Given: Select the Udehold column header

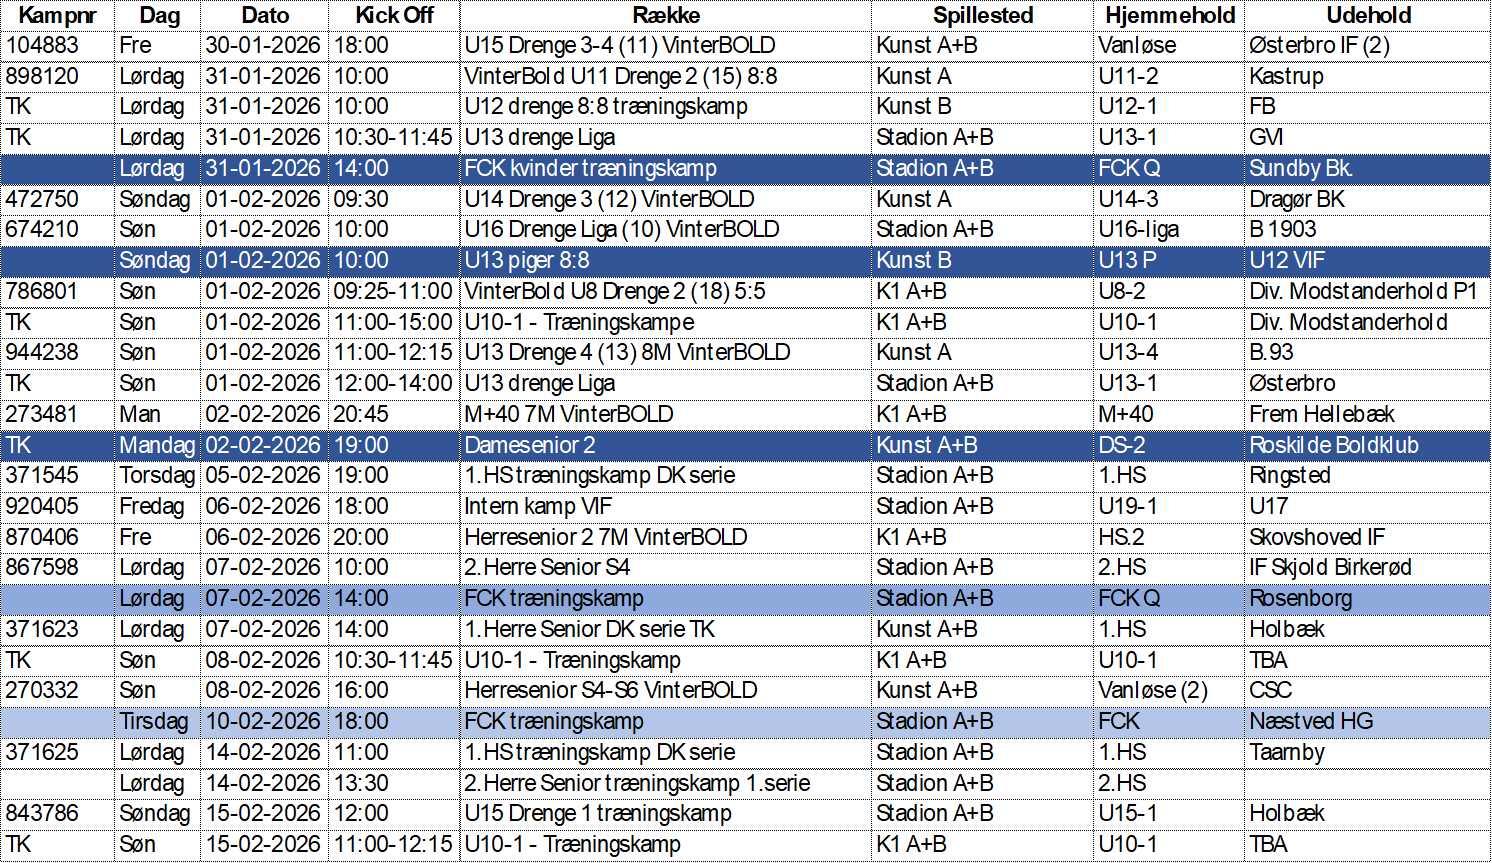Looking at the screenshot, I should [1368, 15].
